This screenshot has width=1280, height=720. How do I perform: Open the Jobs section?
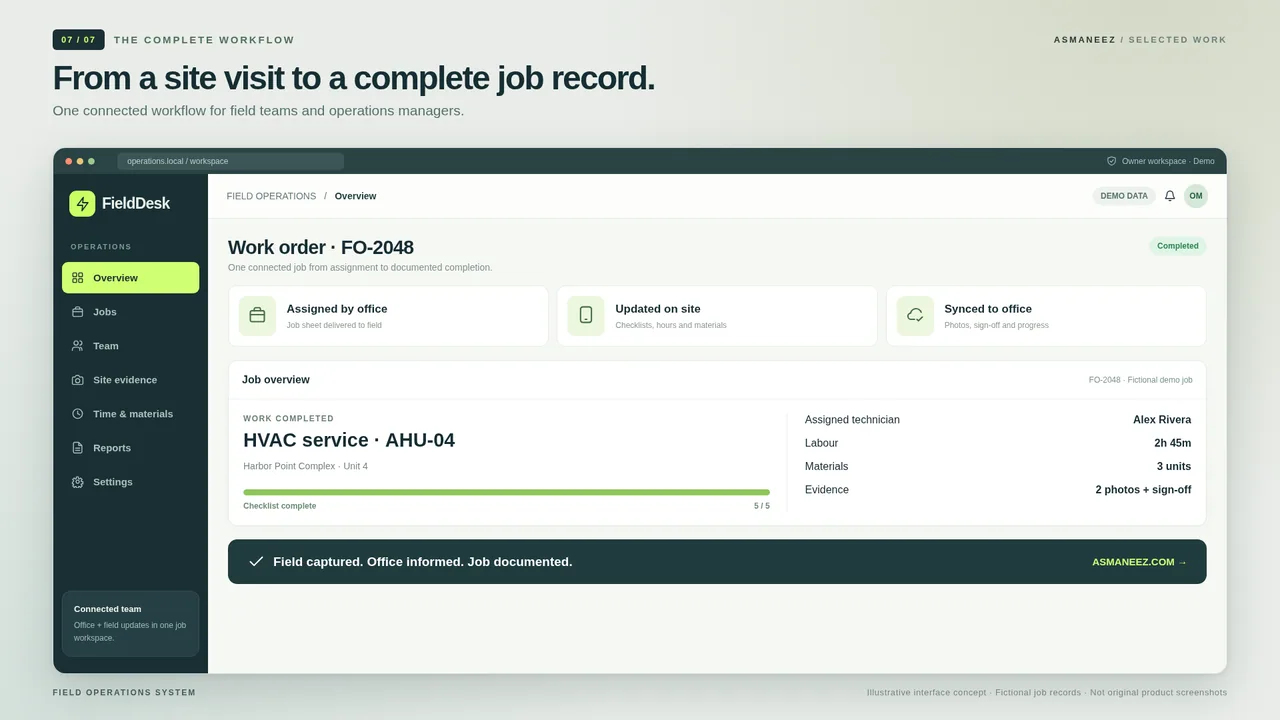coord(130,312)
